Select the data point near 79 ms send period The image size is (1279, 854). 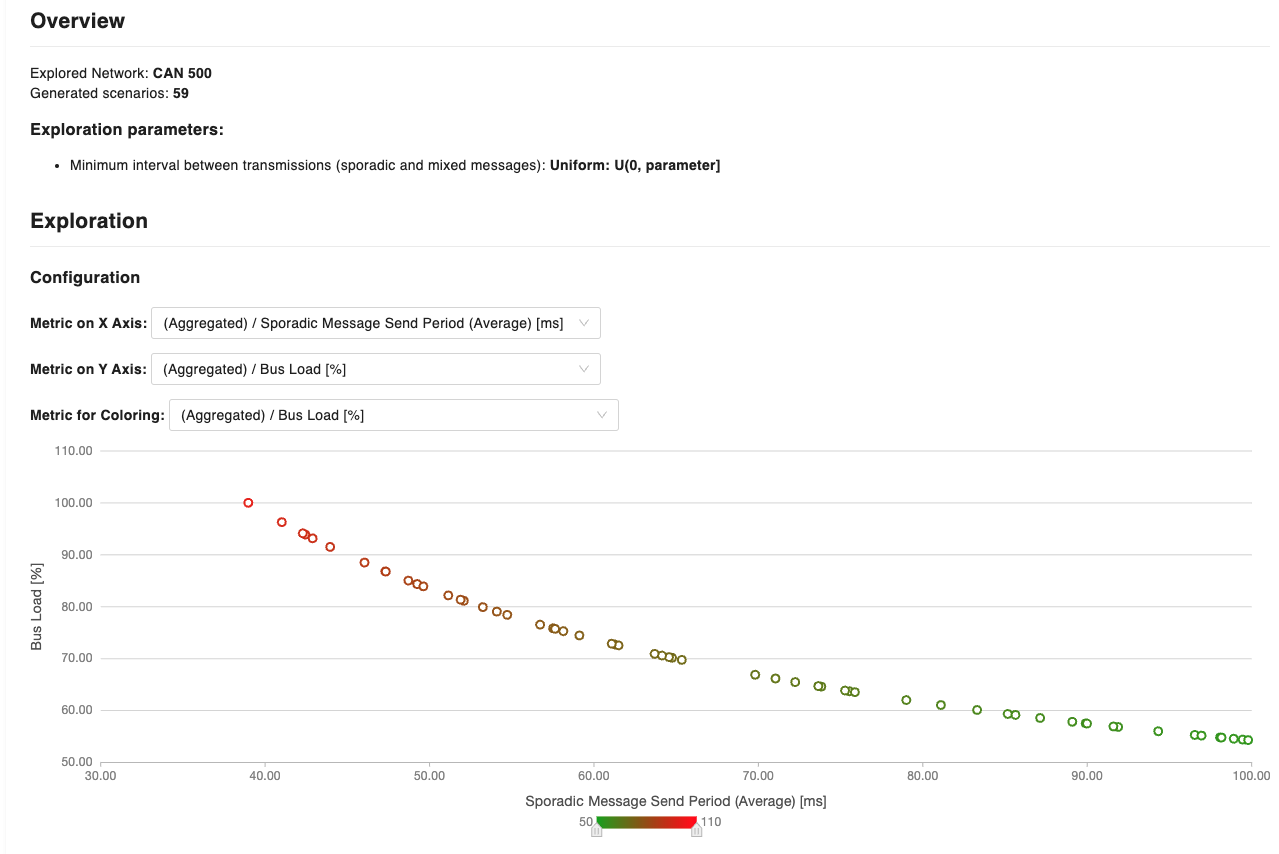pyautogui.click(x=906, y=700)
